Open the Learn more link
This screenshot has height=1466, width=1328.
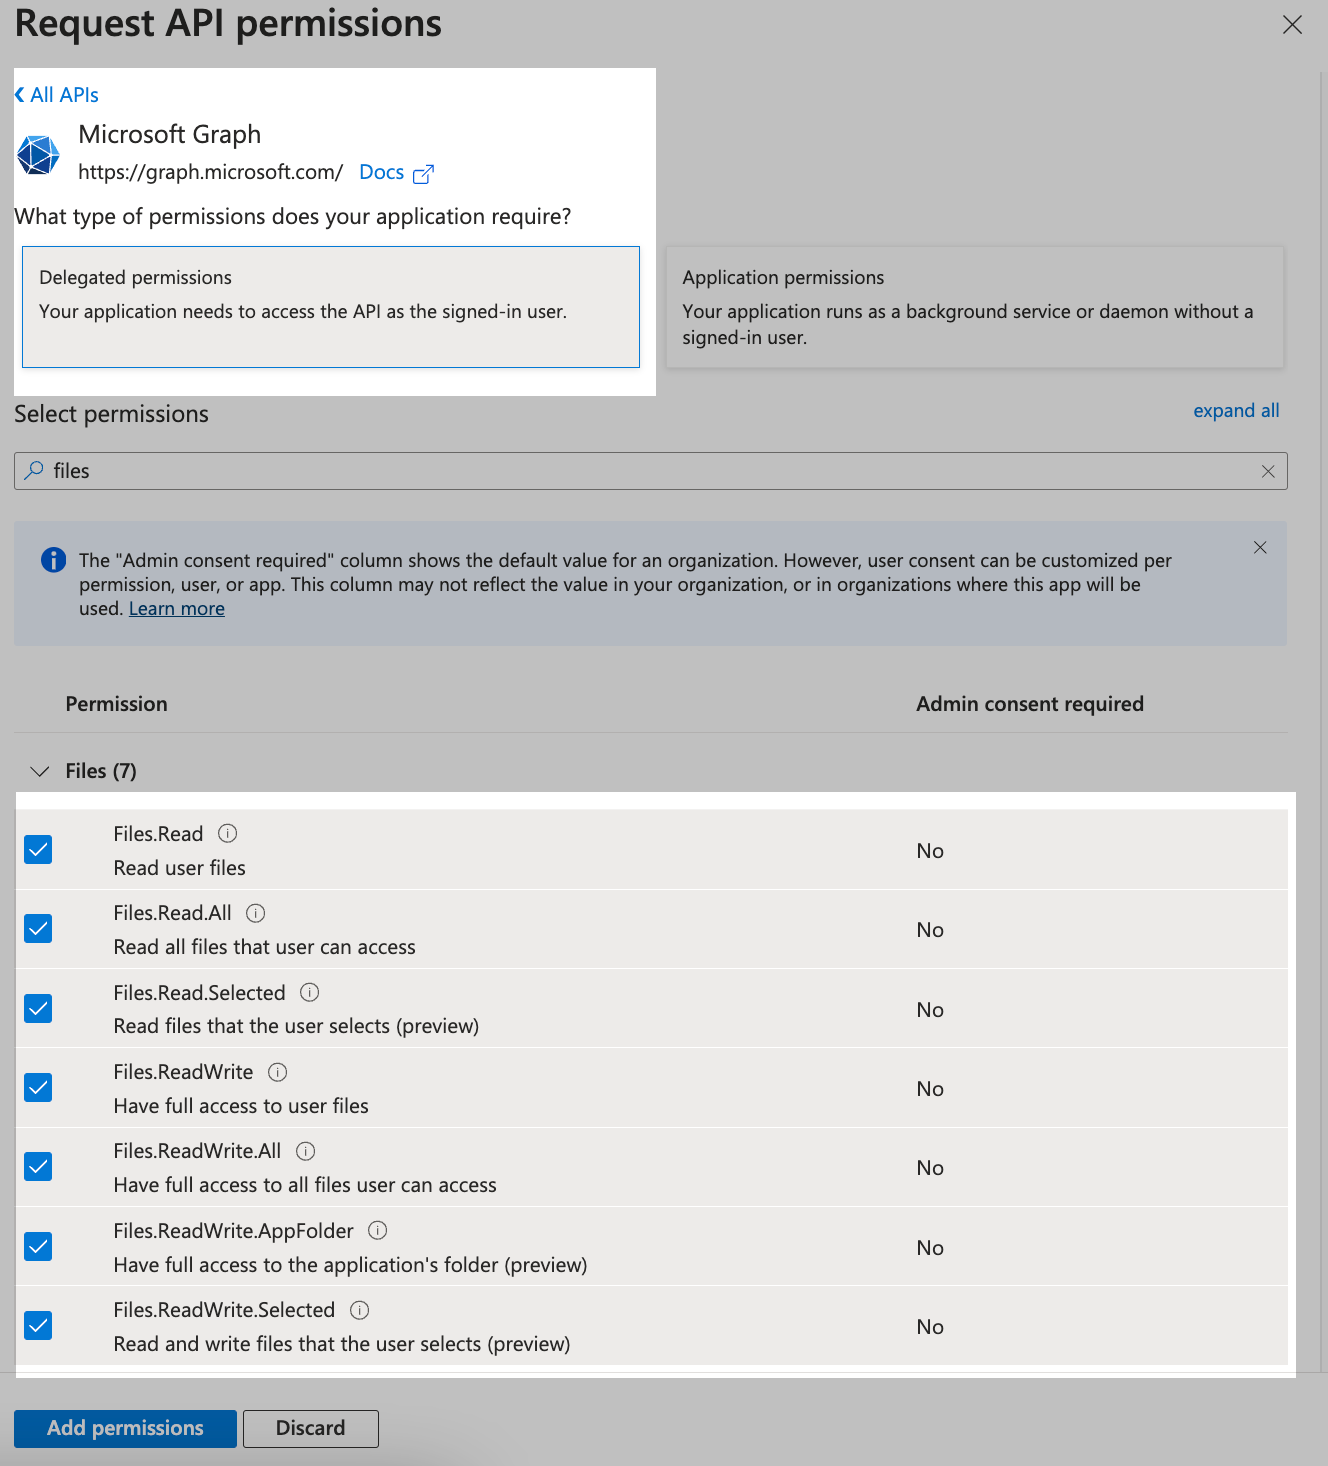click(x=176, y=608)
